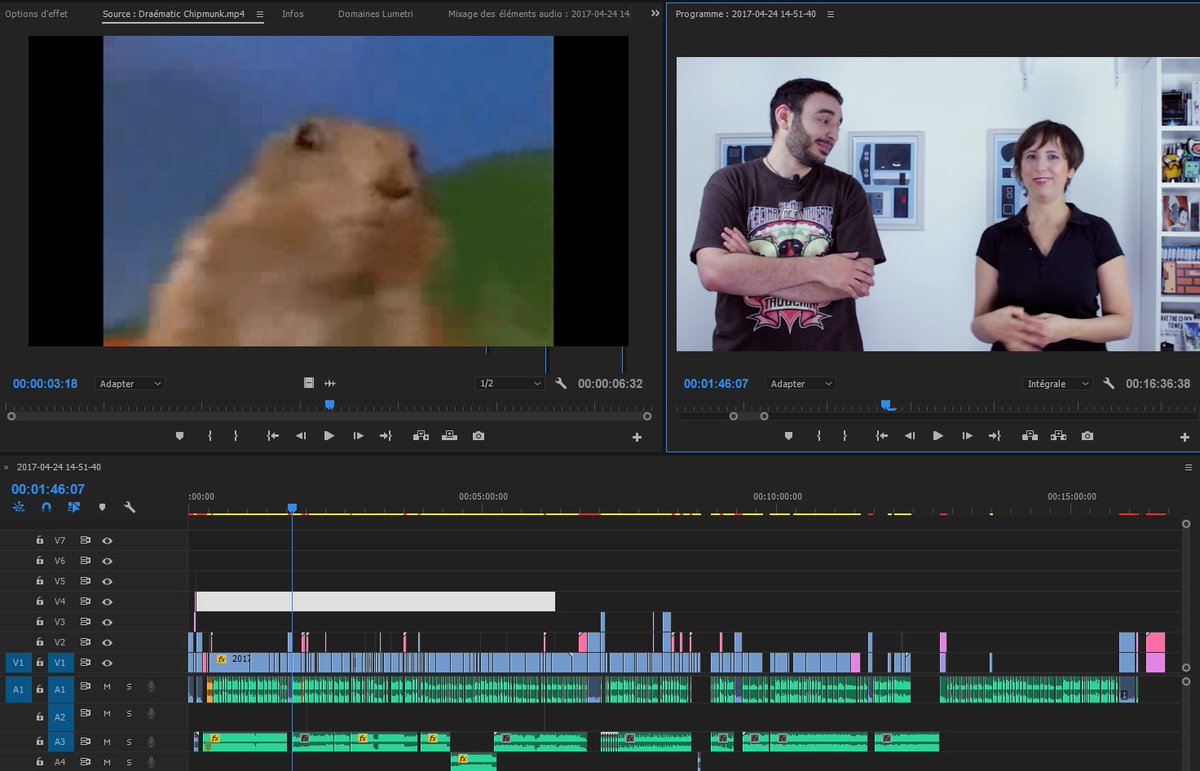Start playback in the Program monitor
This screenshot has width=1200, height=771.
coord(938,436)
